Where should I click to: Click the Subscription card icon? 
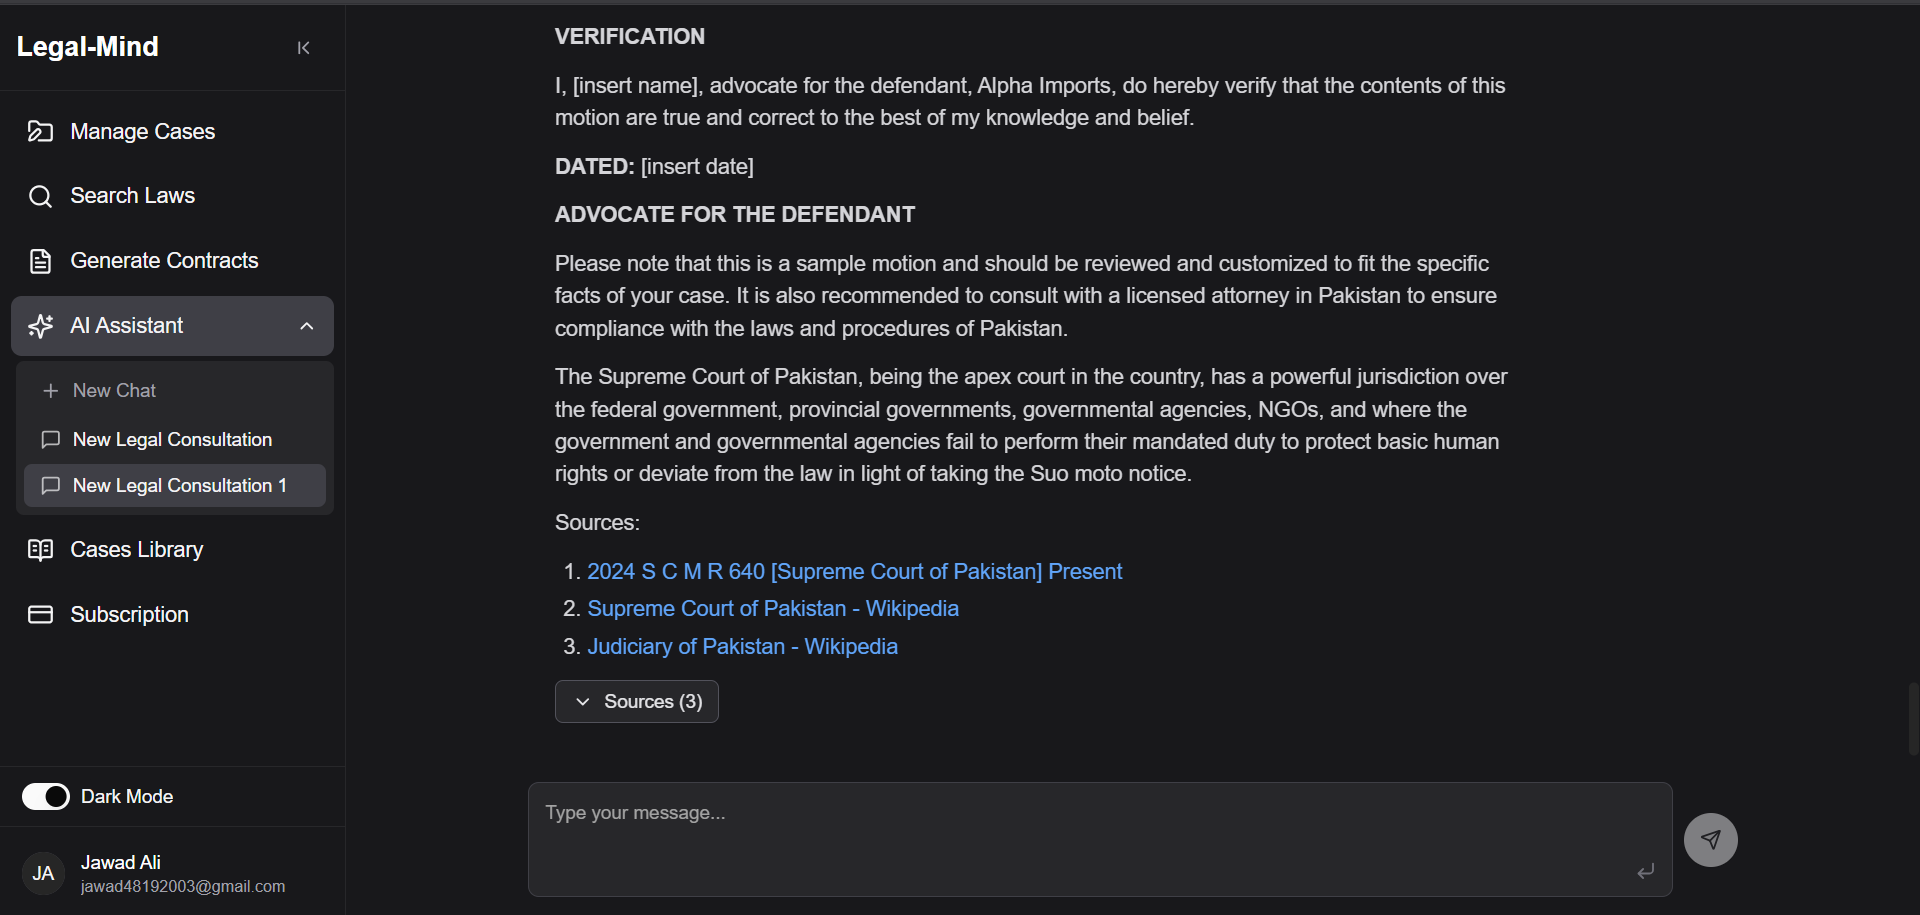40,615
